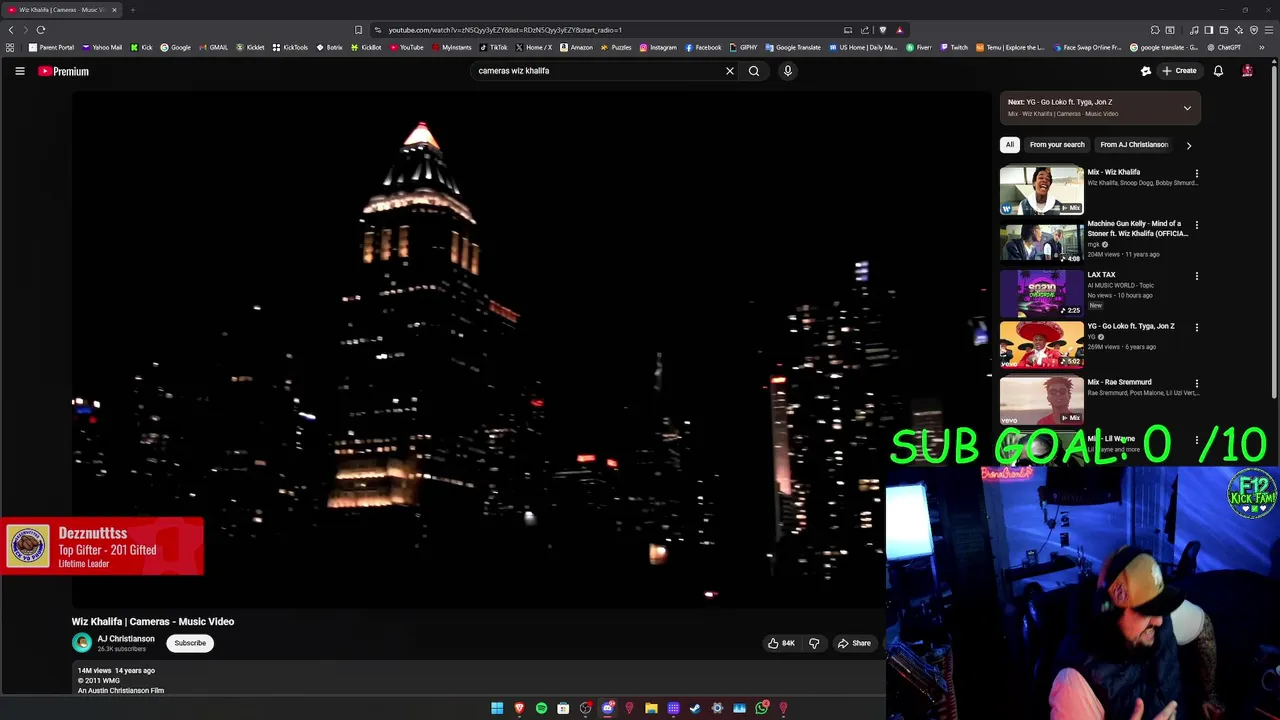
Task: Open options for Mix - Rae Sremmurd
Action: (1196, 383)
